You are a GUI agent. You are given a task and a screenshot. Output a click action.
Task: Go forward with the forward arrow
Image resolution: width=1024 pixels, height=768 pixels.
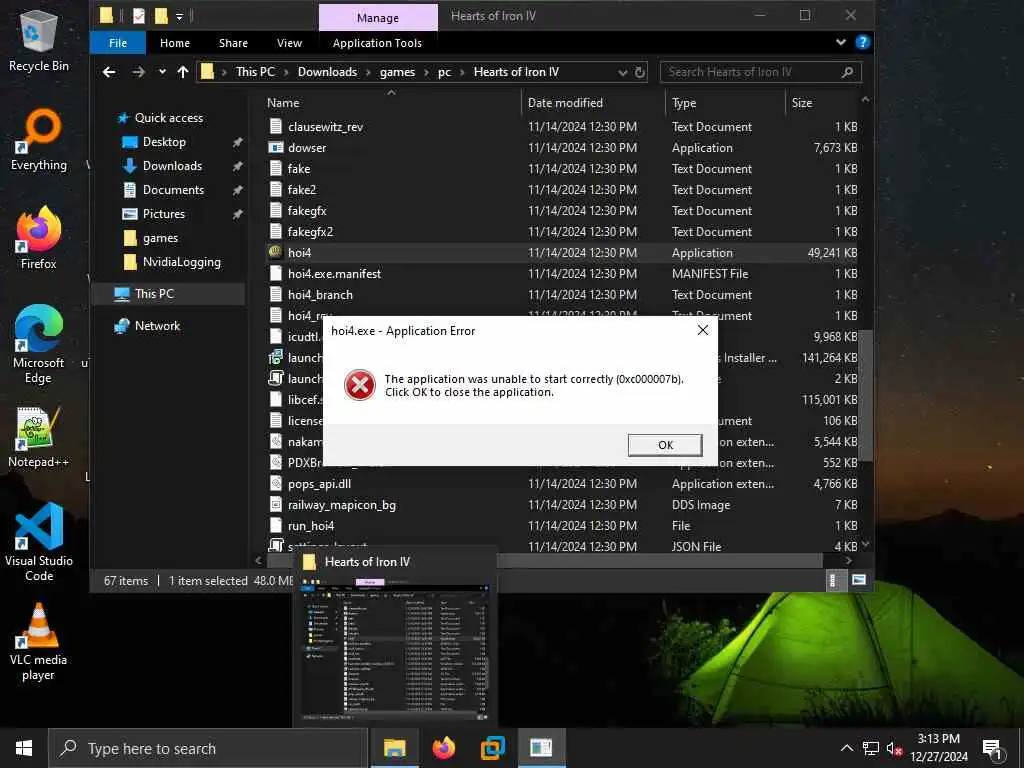pos(138,72)
